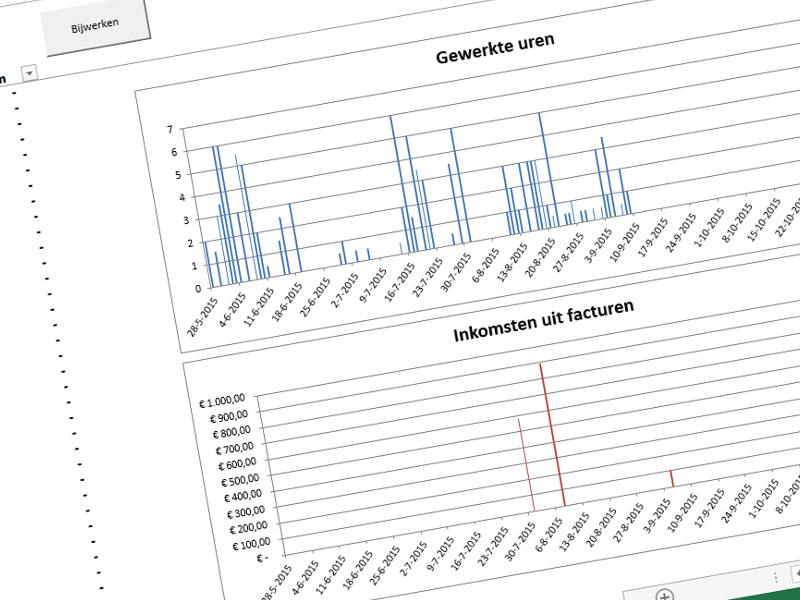Select the 'Inkomsten uit facturen' chart title
800x600 pixels.
(x=543, y=320)
